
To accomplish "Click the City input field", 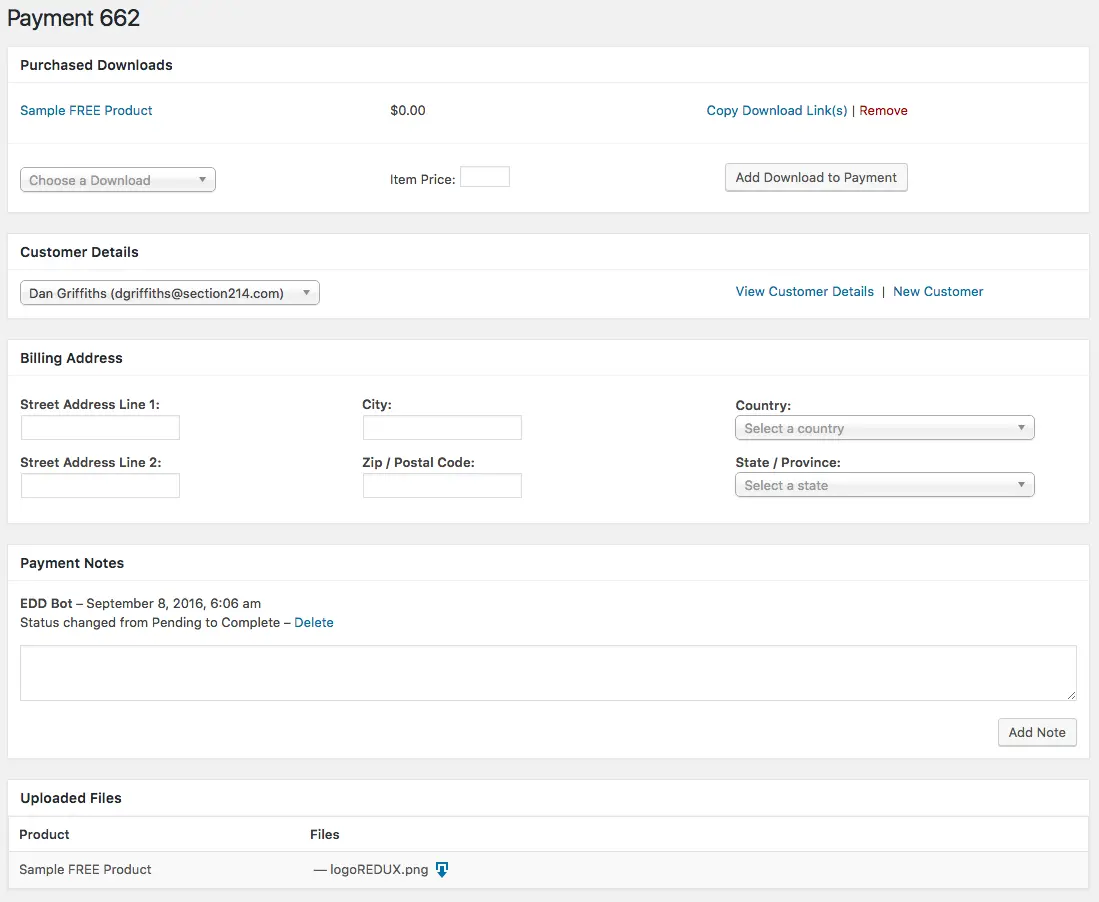I will pyautogui.click(x=442, y=428).
